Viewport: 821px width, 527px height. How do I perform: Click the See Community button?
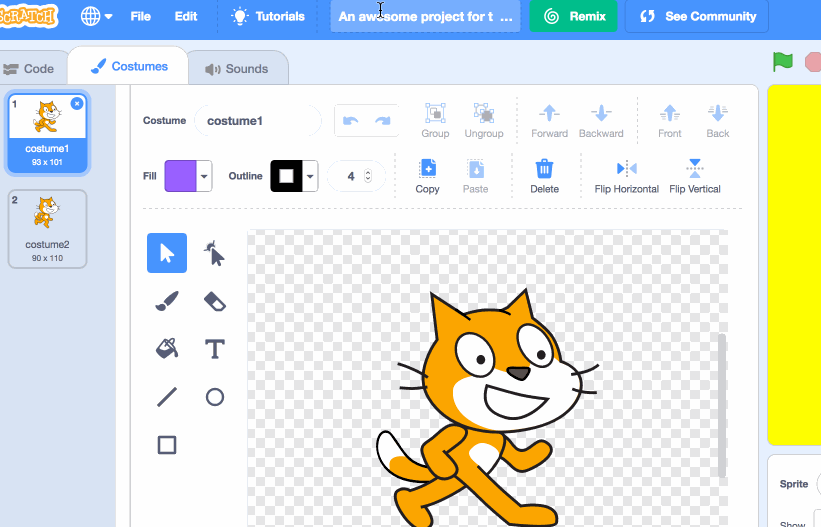pos(697,16)
